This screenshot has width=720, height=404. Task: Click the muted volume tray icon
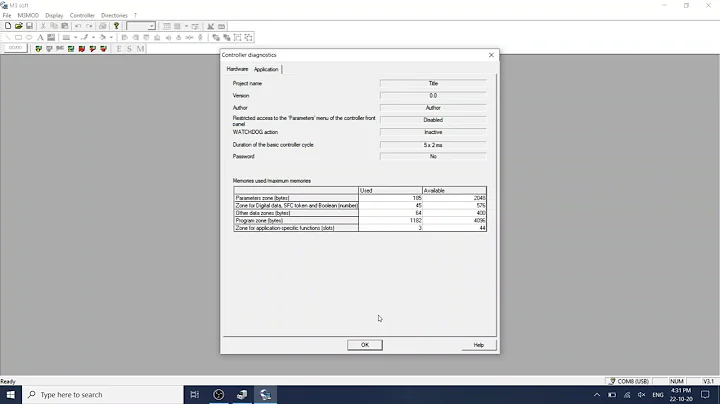coord(641,395)
